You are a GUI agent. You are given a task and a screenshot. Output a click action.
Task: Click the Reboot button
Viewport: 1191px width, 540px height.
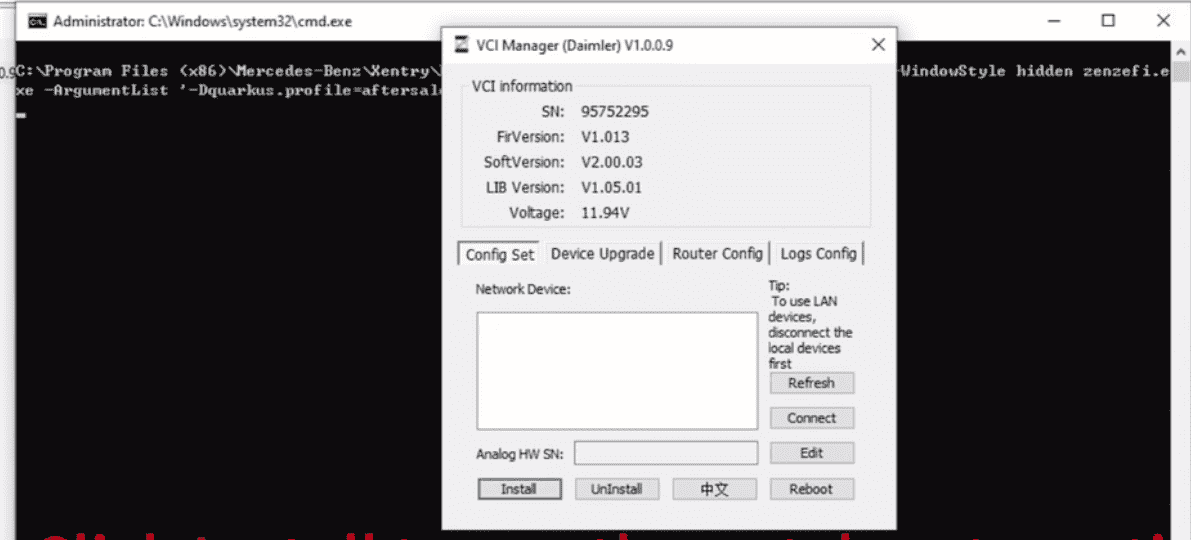[811, 489]
